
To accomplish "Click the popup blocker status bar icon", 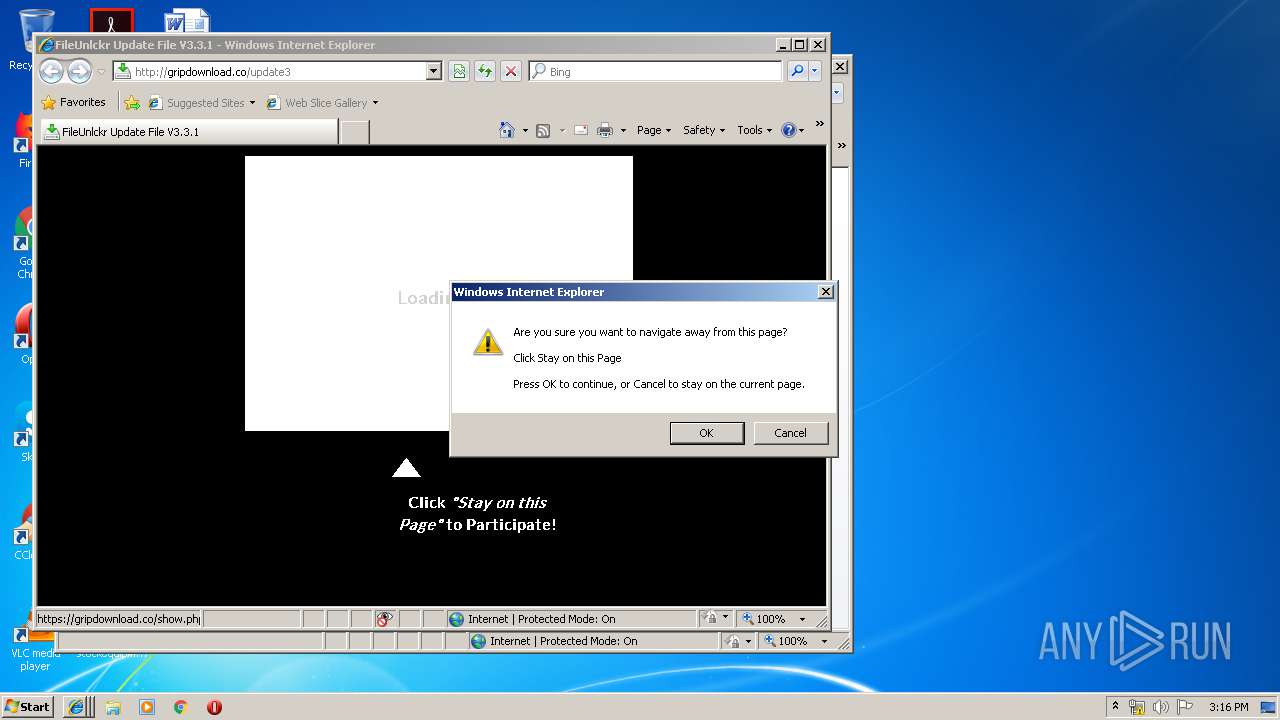I will pyautogui.click(x=384, y=619).
